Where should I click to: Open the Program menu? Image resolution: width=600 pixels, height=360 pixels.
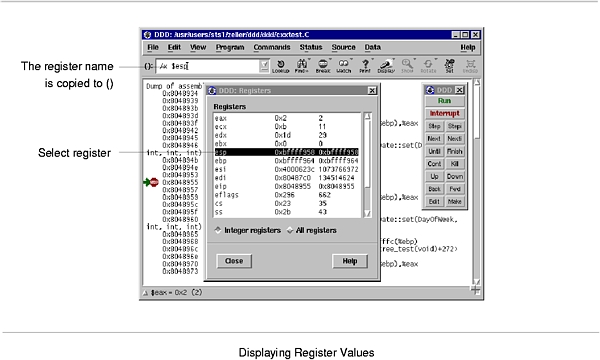tap(230, 47)
